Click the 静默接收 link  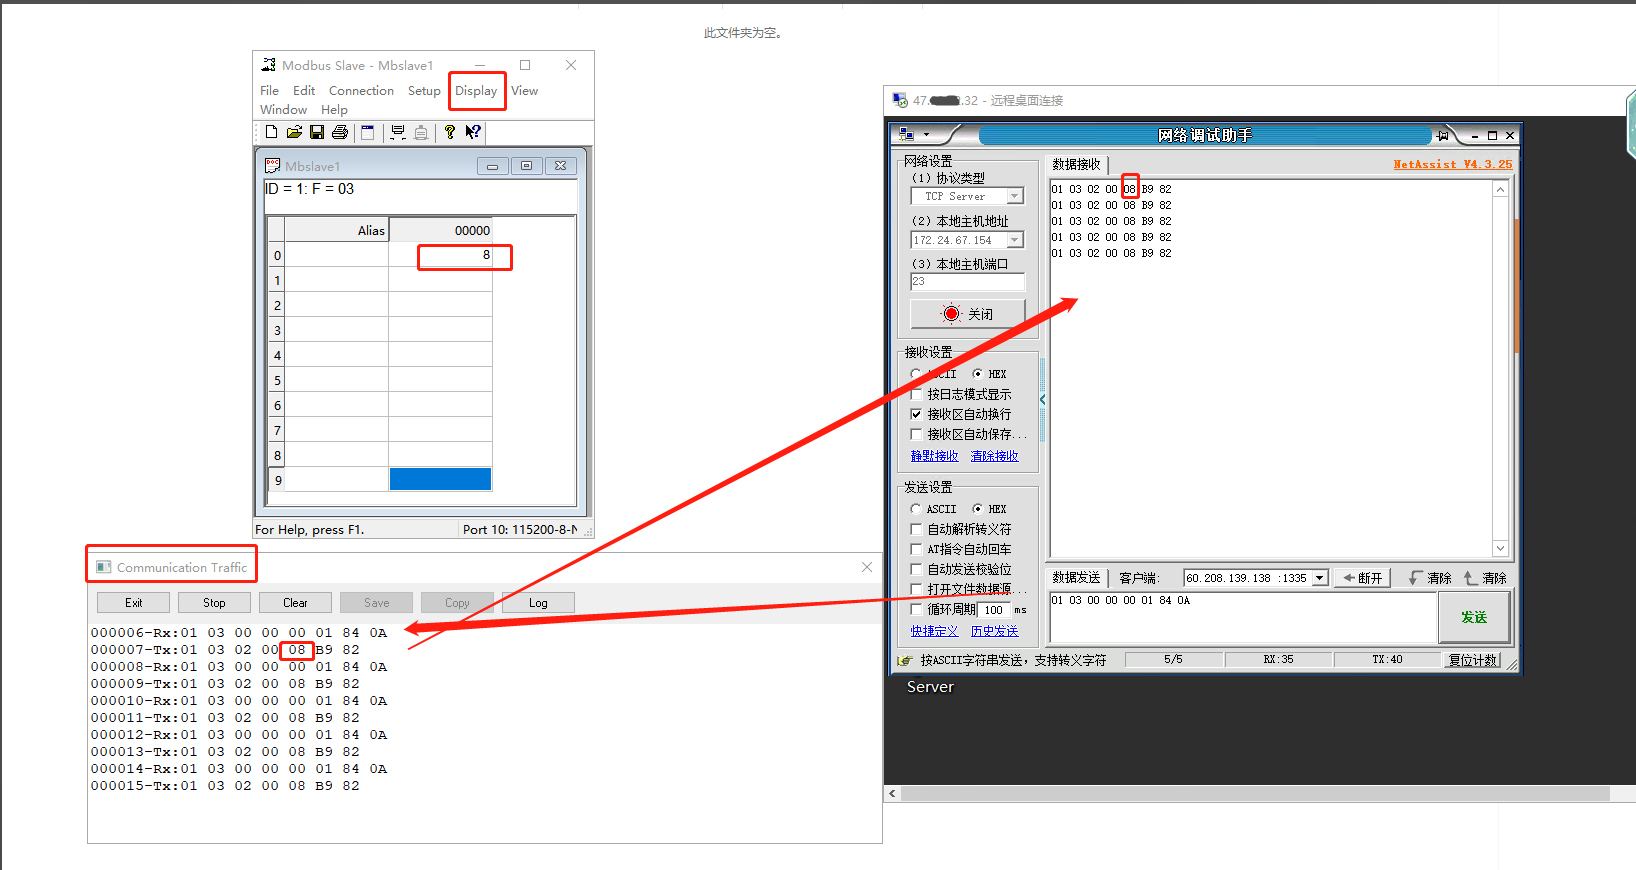[934, 456]
